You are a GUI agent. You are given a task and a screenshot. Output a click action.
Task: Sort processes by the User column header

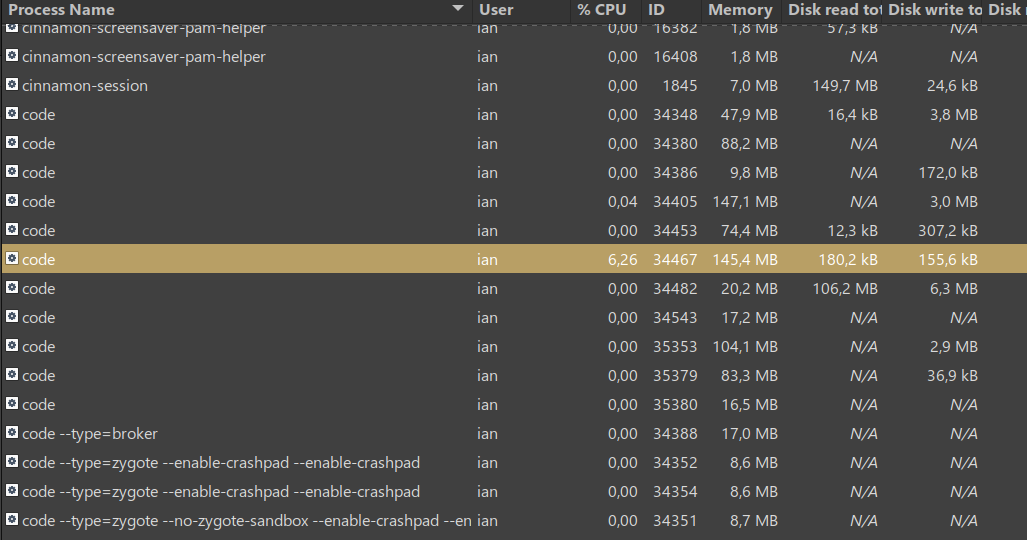pos(521,10)
